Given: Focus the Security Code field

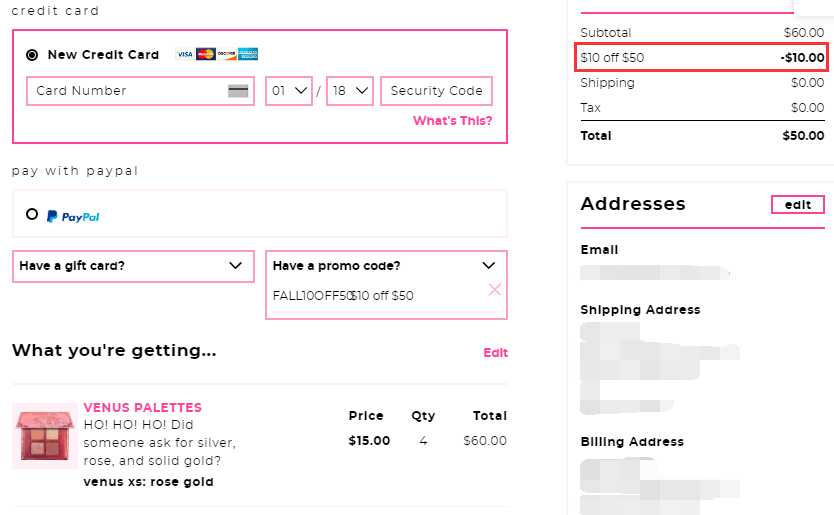Looking at the screenshot, I should point(436,91).
